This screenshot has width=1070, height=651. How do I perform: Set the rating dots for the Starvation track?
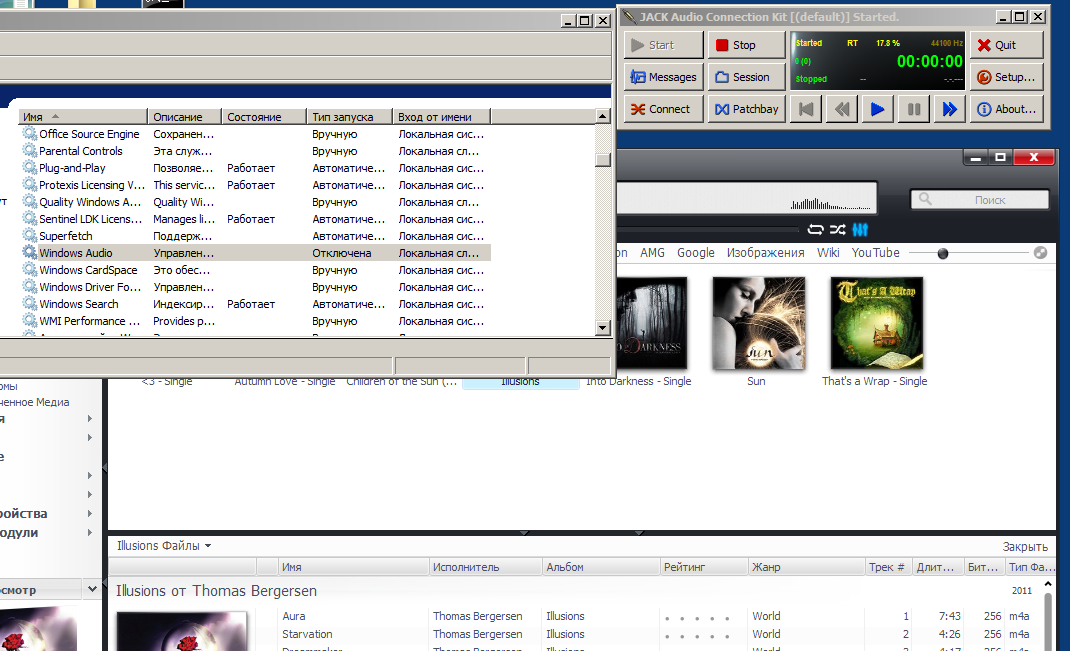pos(697,636)
